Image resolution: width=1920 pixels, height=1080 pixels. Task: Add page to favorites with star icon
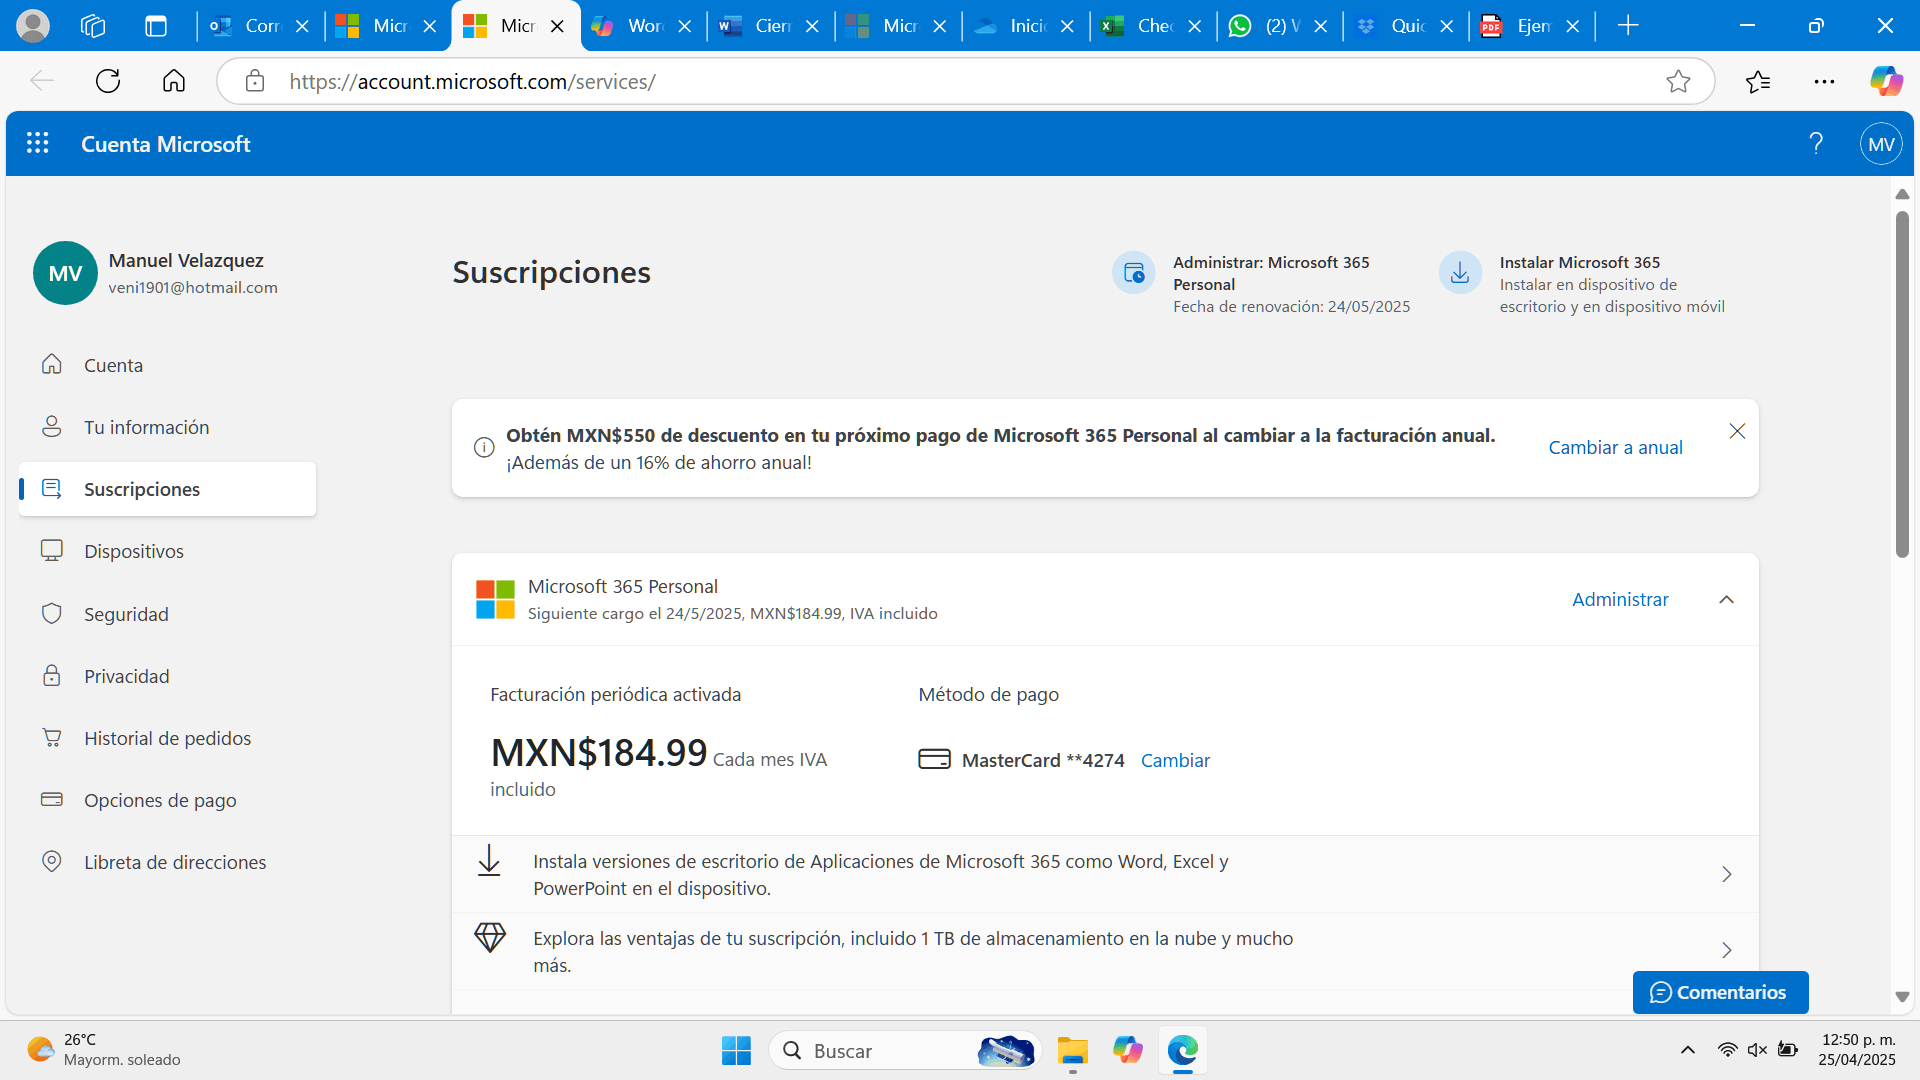click(x=1678, y=81)
